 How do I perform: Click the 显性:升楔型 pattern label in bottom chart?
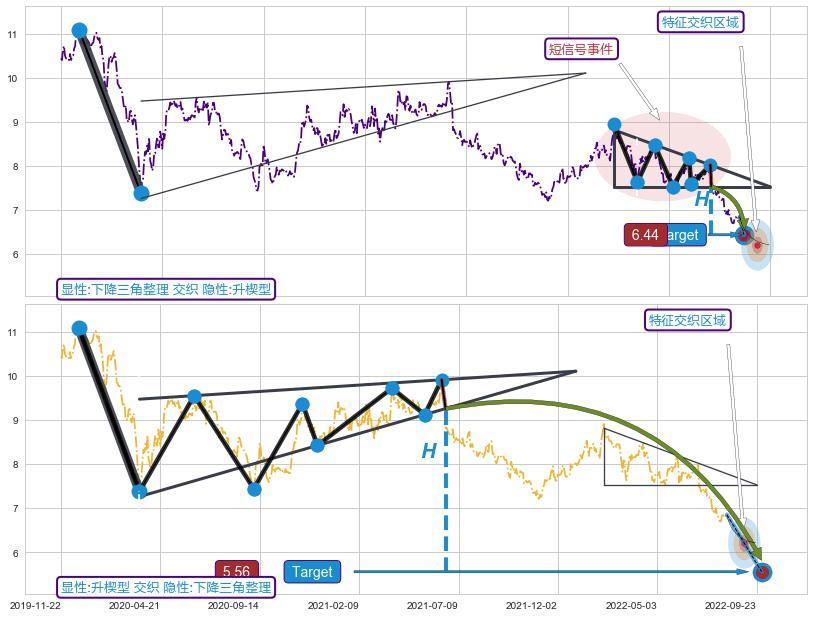point(166,587)
